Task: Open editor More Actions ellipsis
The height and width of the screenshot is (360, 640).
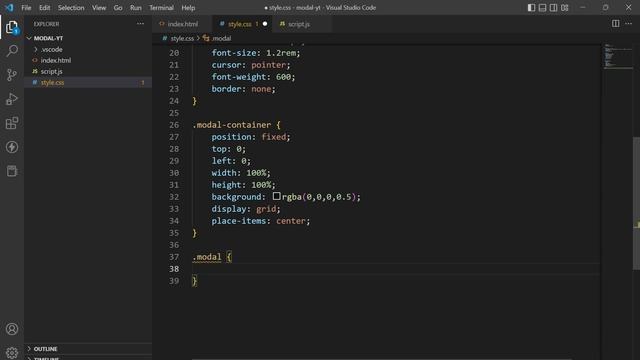Action: tap(629, 24)
